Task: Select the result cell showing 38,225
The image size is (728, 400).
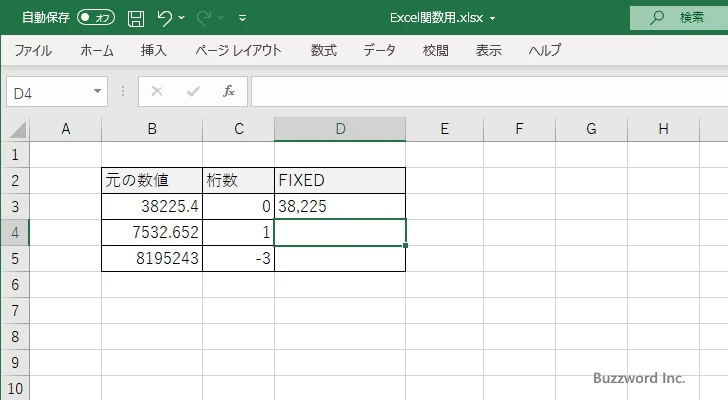Action: [x=340, y=206]
